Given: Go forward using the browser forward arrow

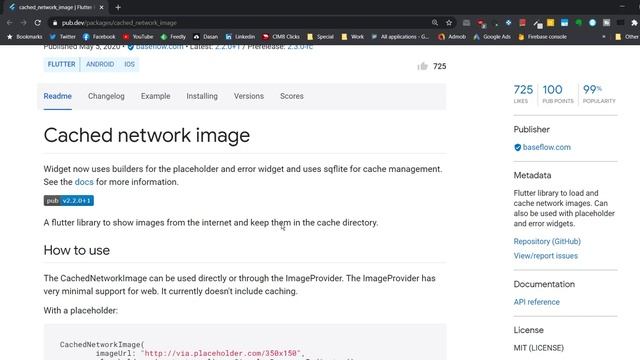Looking at the screenshot, I should (24, 23).
